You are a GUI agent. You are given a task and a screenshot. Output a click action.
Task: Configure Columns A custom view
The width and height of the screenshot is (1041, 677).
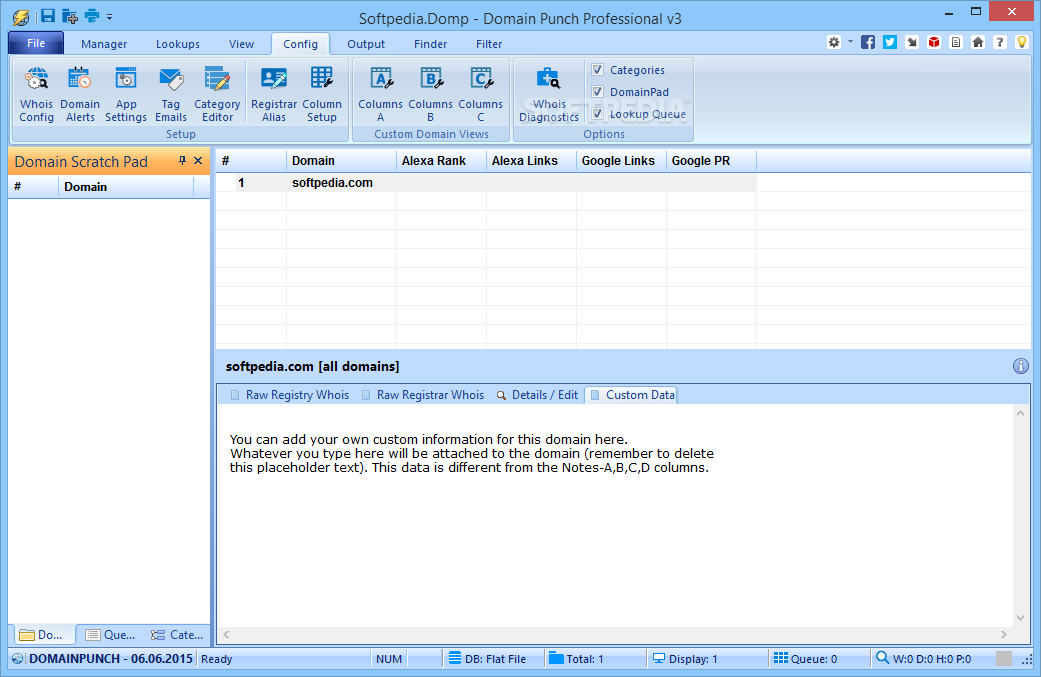[380, 94]
